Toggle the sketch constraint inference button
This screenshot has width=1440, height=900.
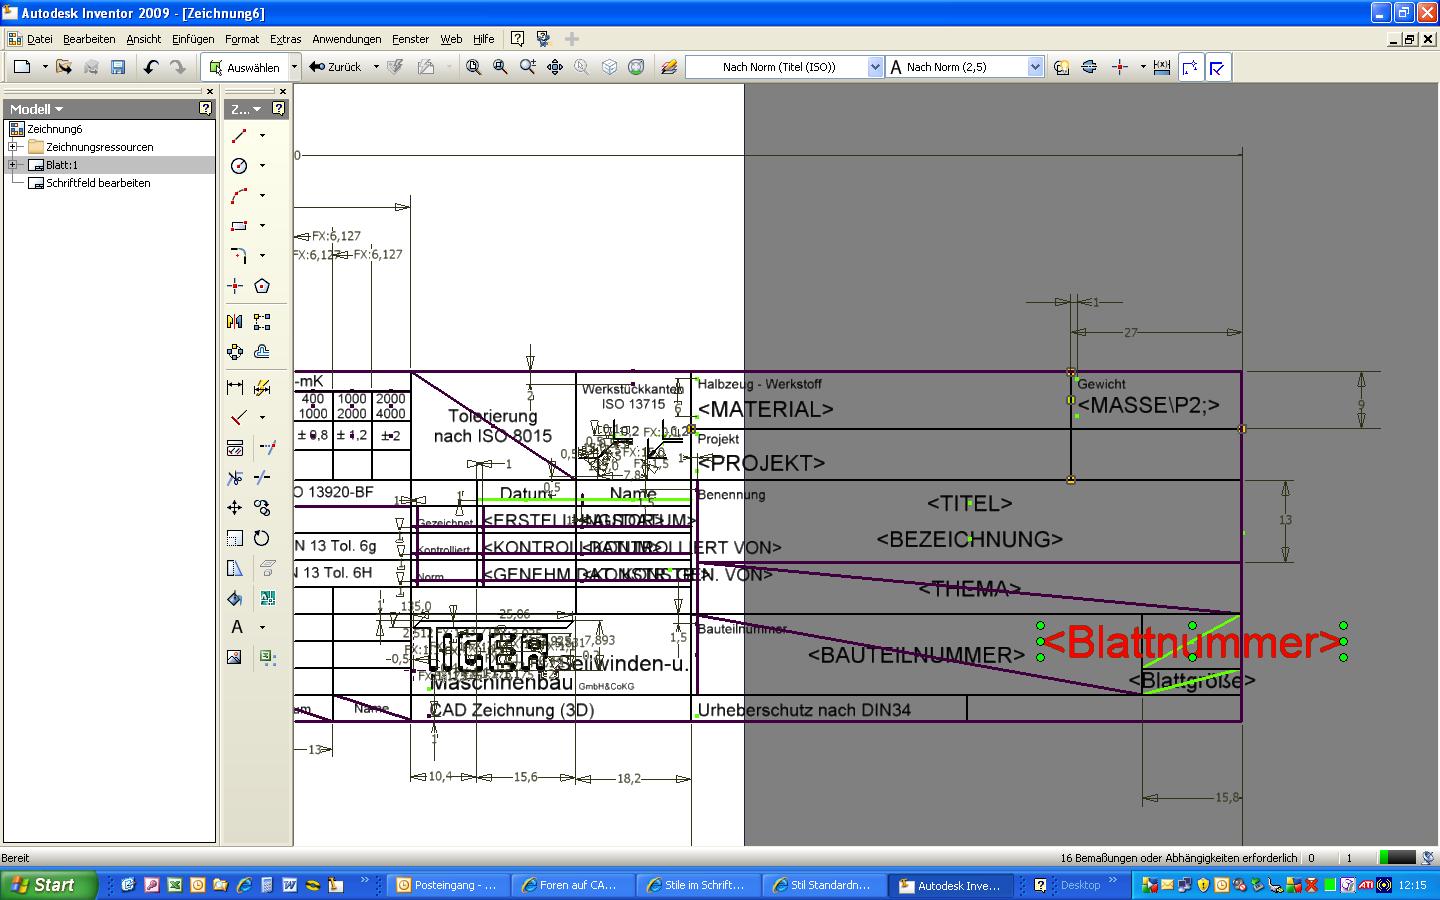click(x=1190, y=67)
